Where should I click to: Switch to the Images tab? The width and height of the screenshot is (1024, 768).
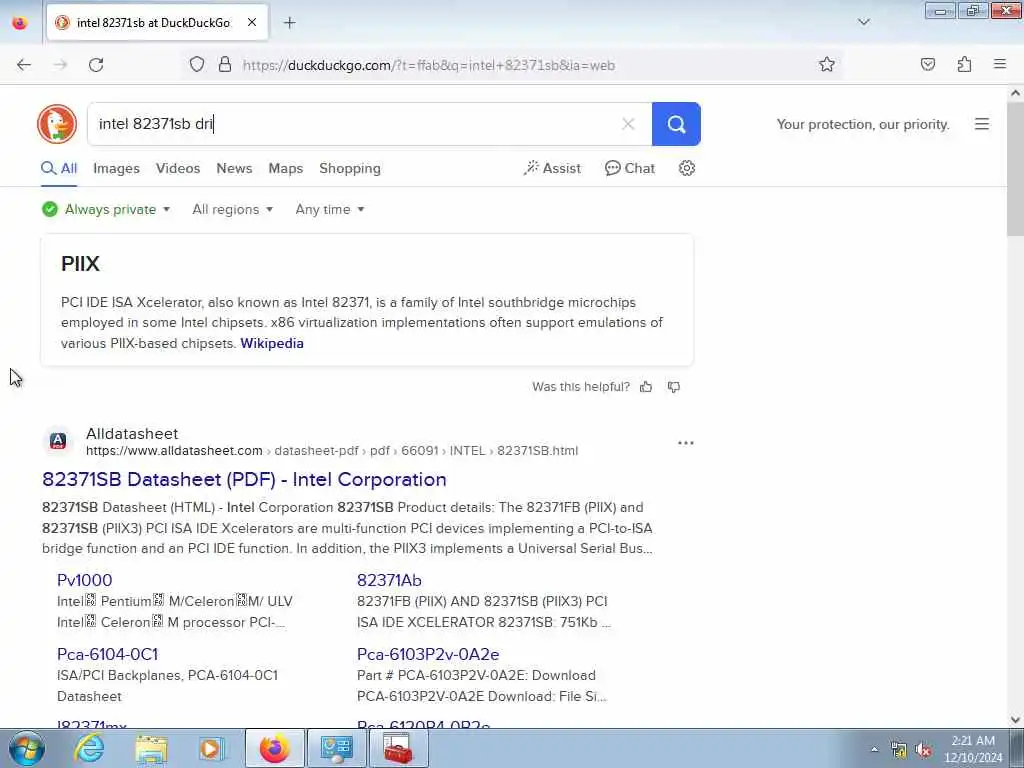116,168
